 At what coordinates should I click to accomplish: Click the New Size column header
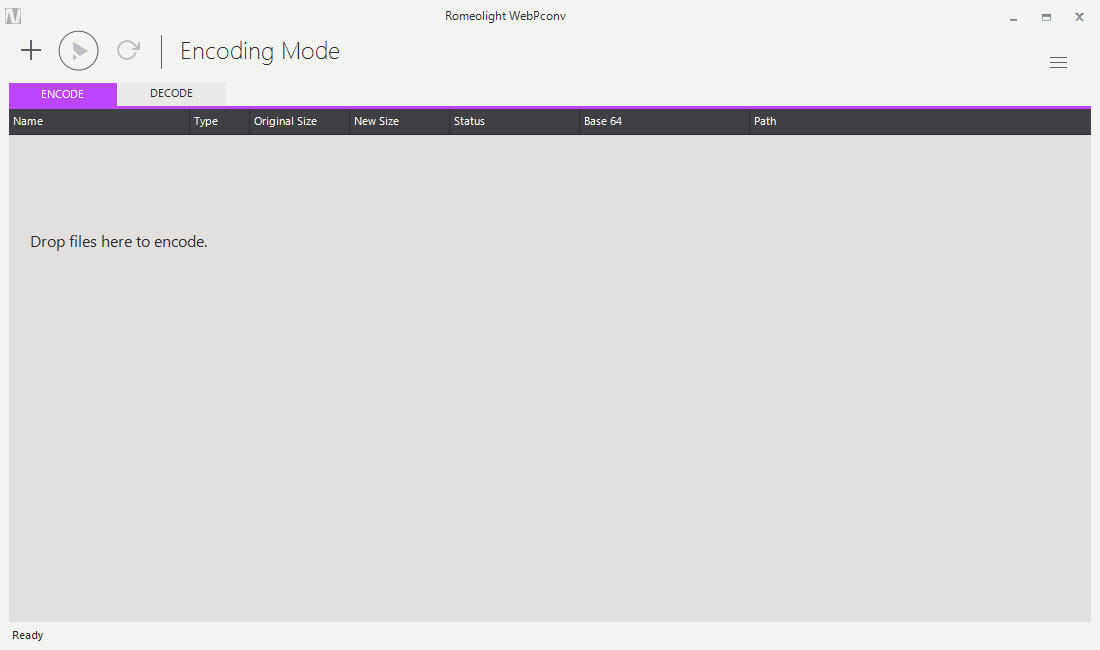(x=377, y=121)
